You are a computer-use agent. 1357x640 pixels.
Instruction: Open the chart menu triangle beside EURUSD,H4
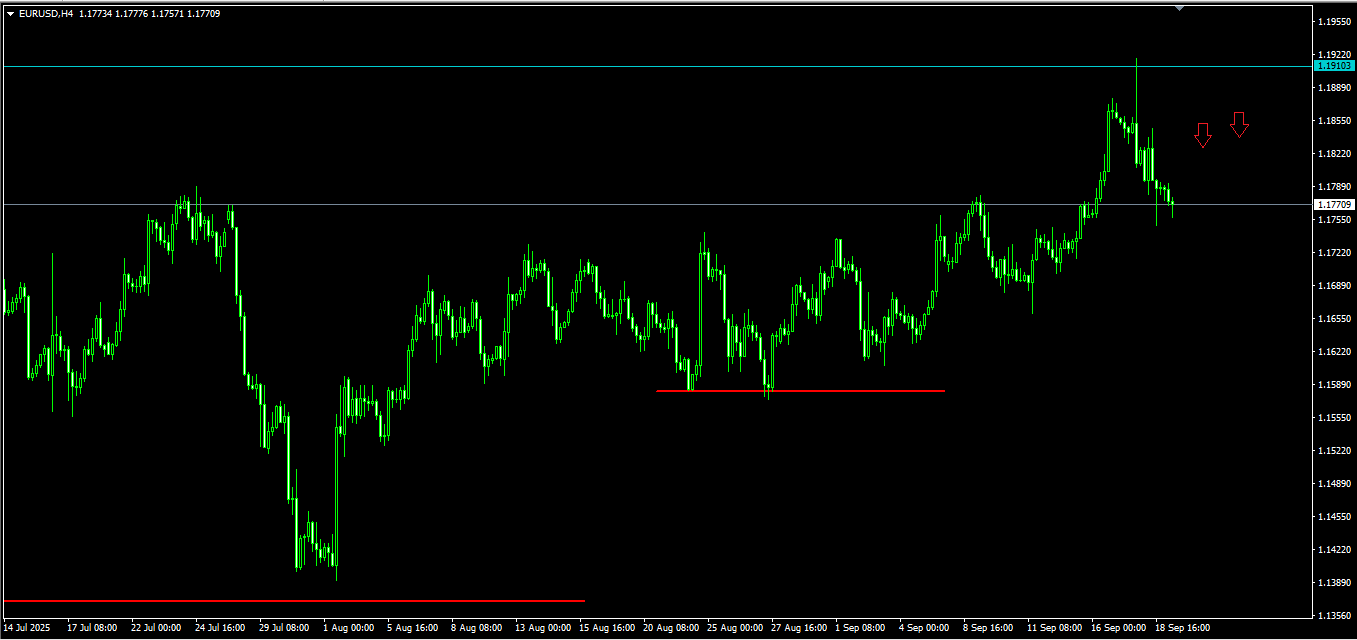(x=10, y=14)
